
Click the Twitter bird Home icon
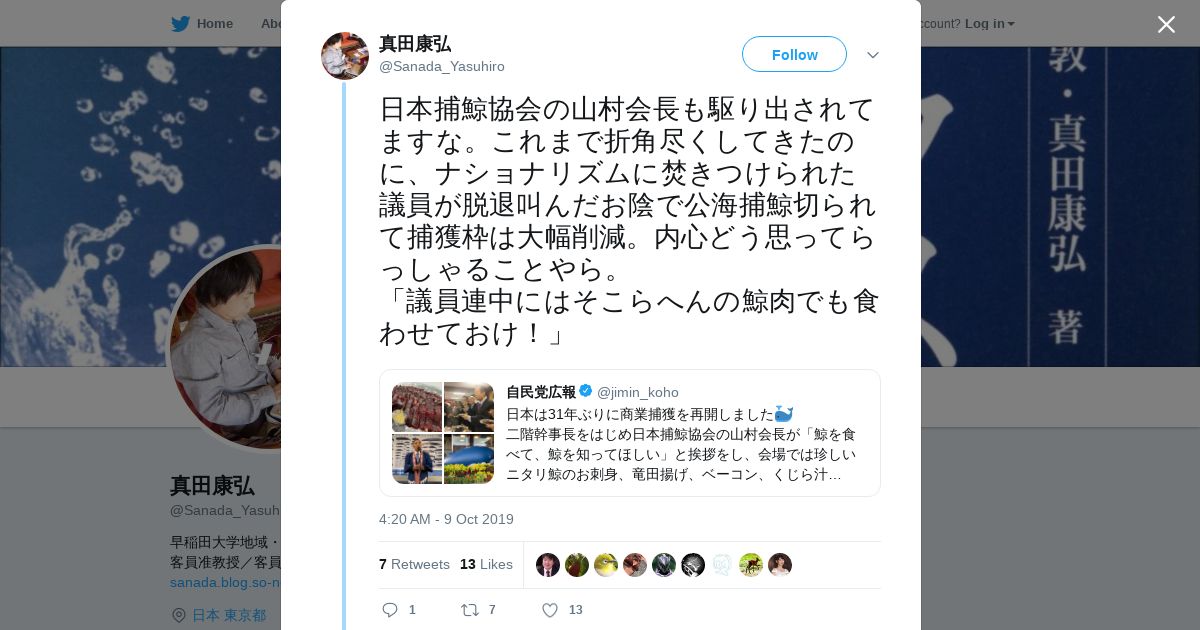coord(180,23)
